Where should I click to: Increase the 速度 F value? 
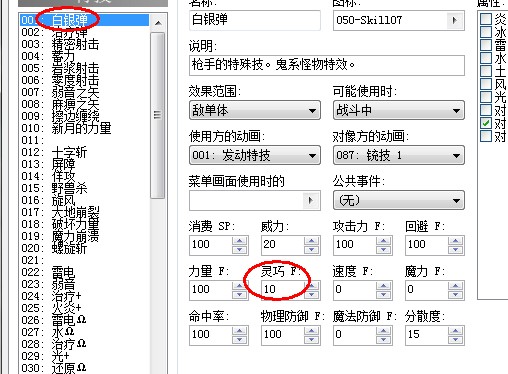384,286
